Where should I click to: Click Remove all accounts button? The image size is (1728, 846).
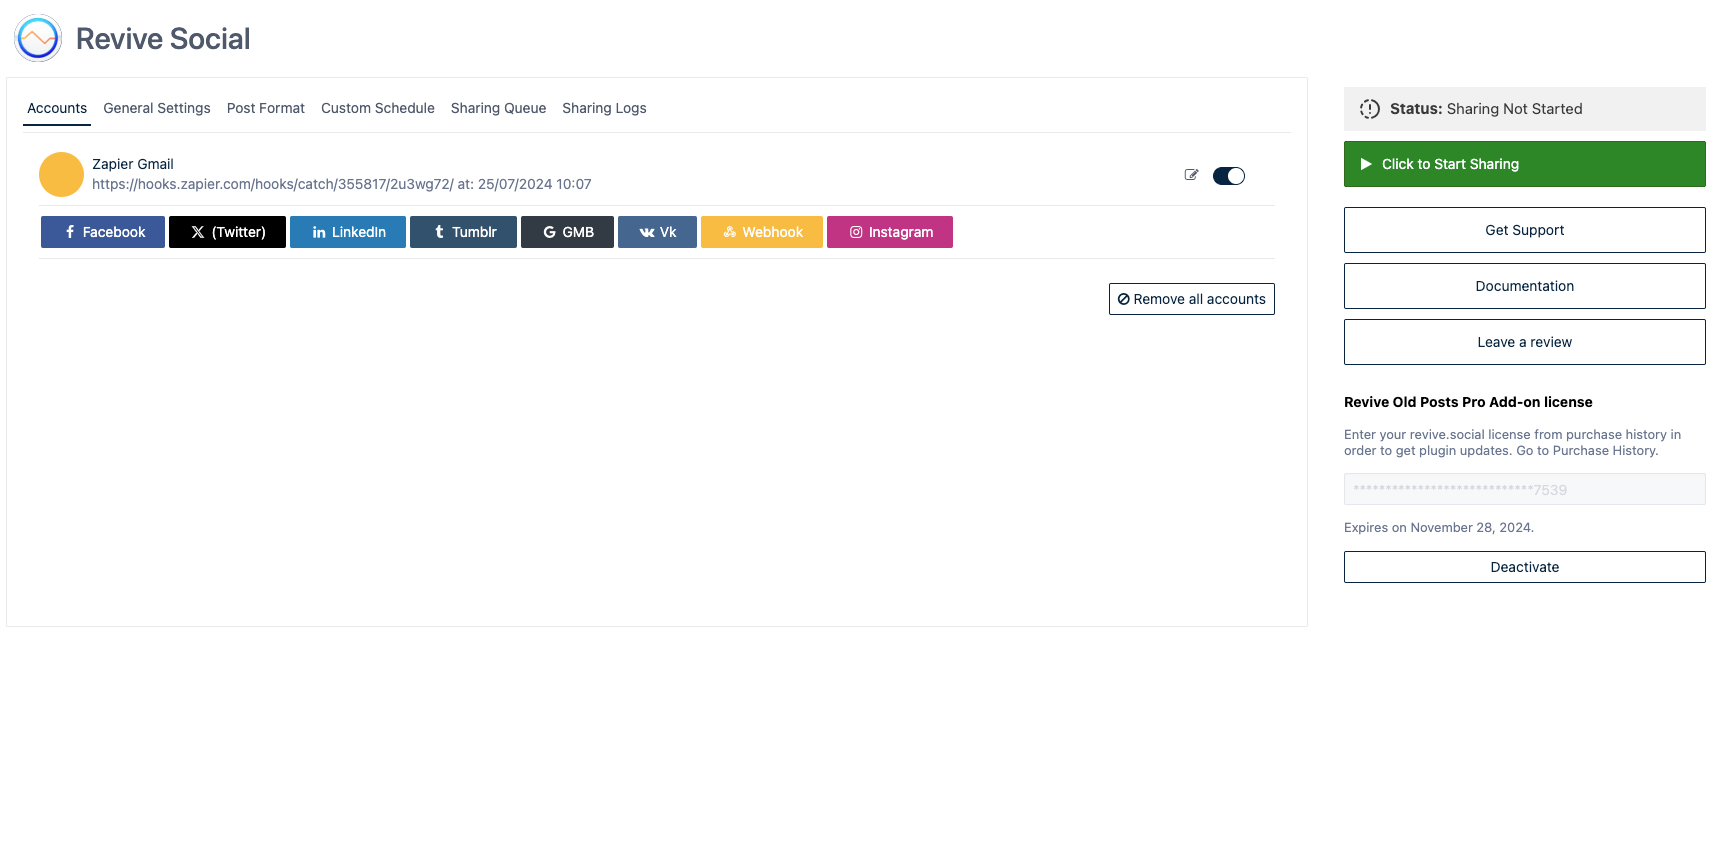1191,299
